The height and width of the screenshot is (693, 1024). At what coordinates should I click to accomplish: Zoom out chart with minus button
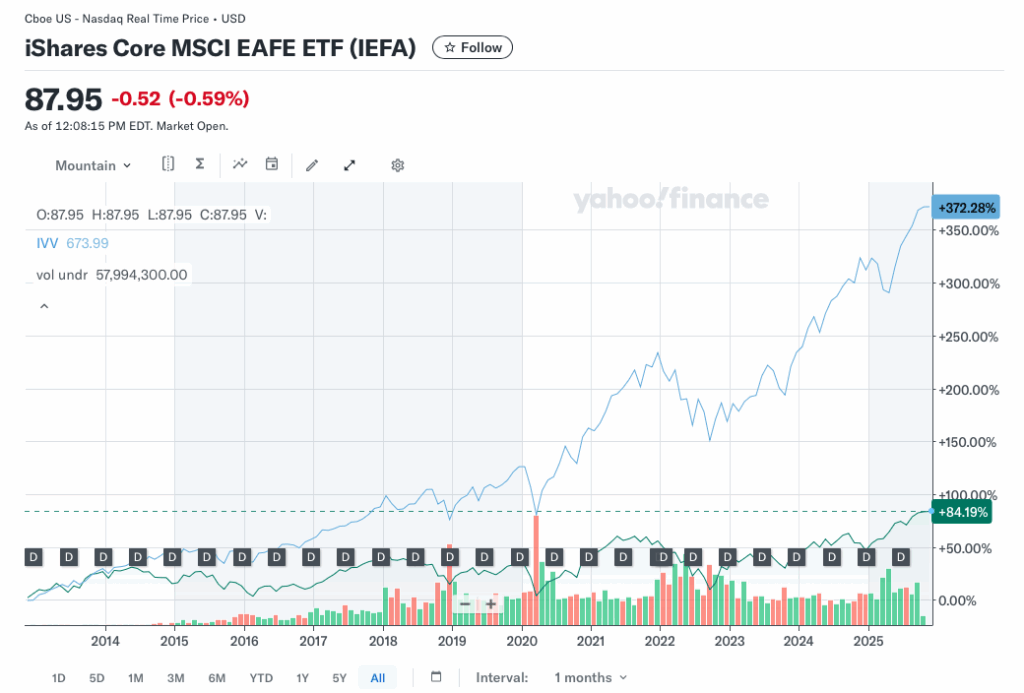pyautogui.click(x=464, y=603)
